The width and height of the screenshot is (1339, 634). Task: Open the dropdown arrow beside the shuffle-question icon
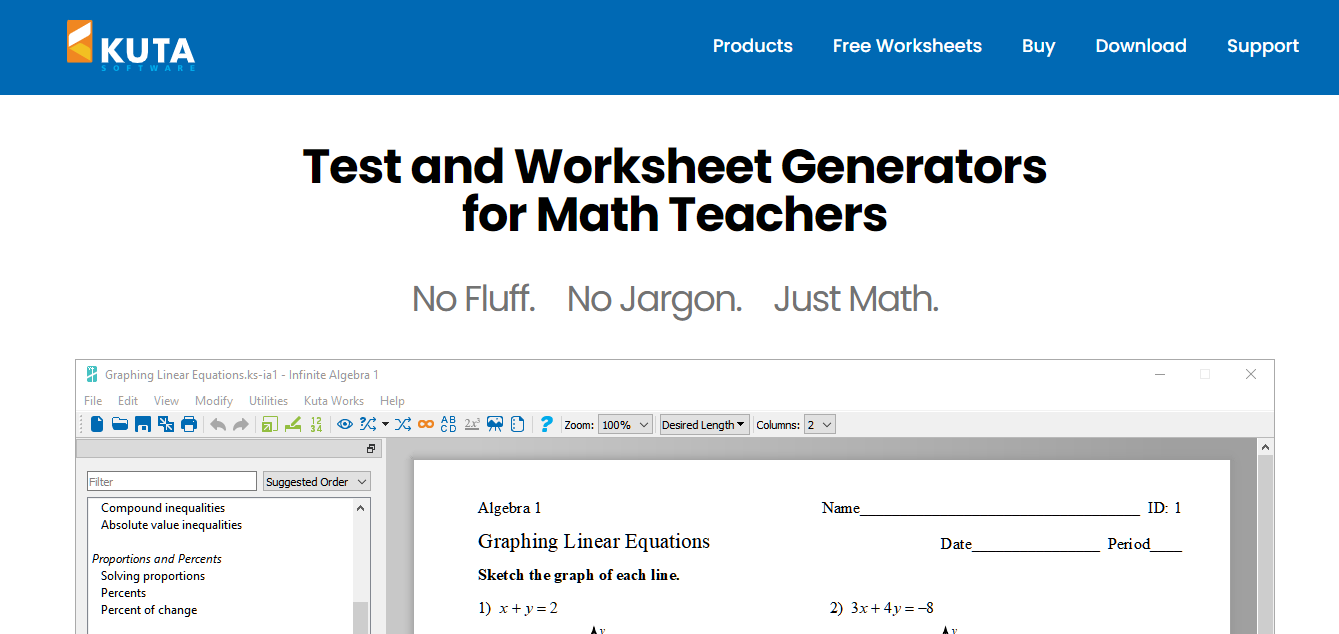385,424
